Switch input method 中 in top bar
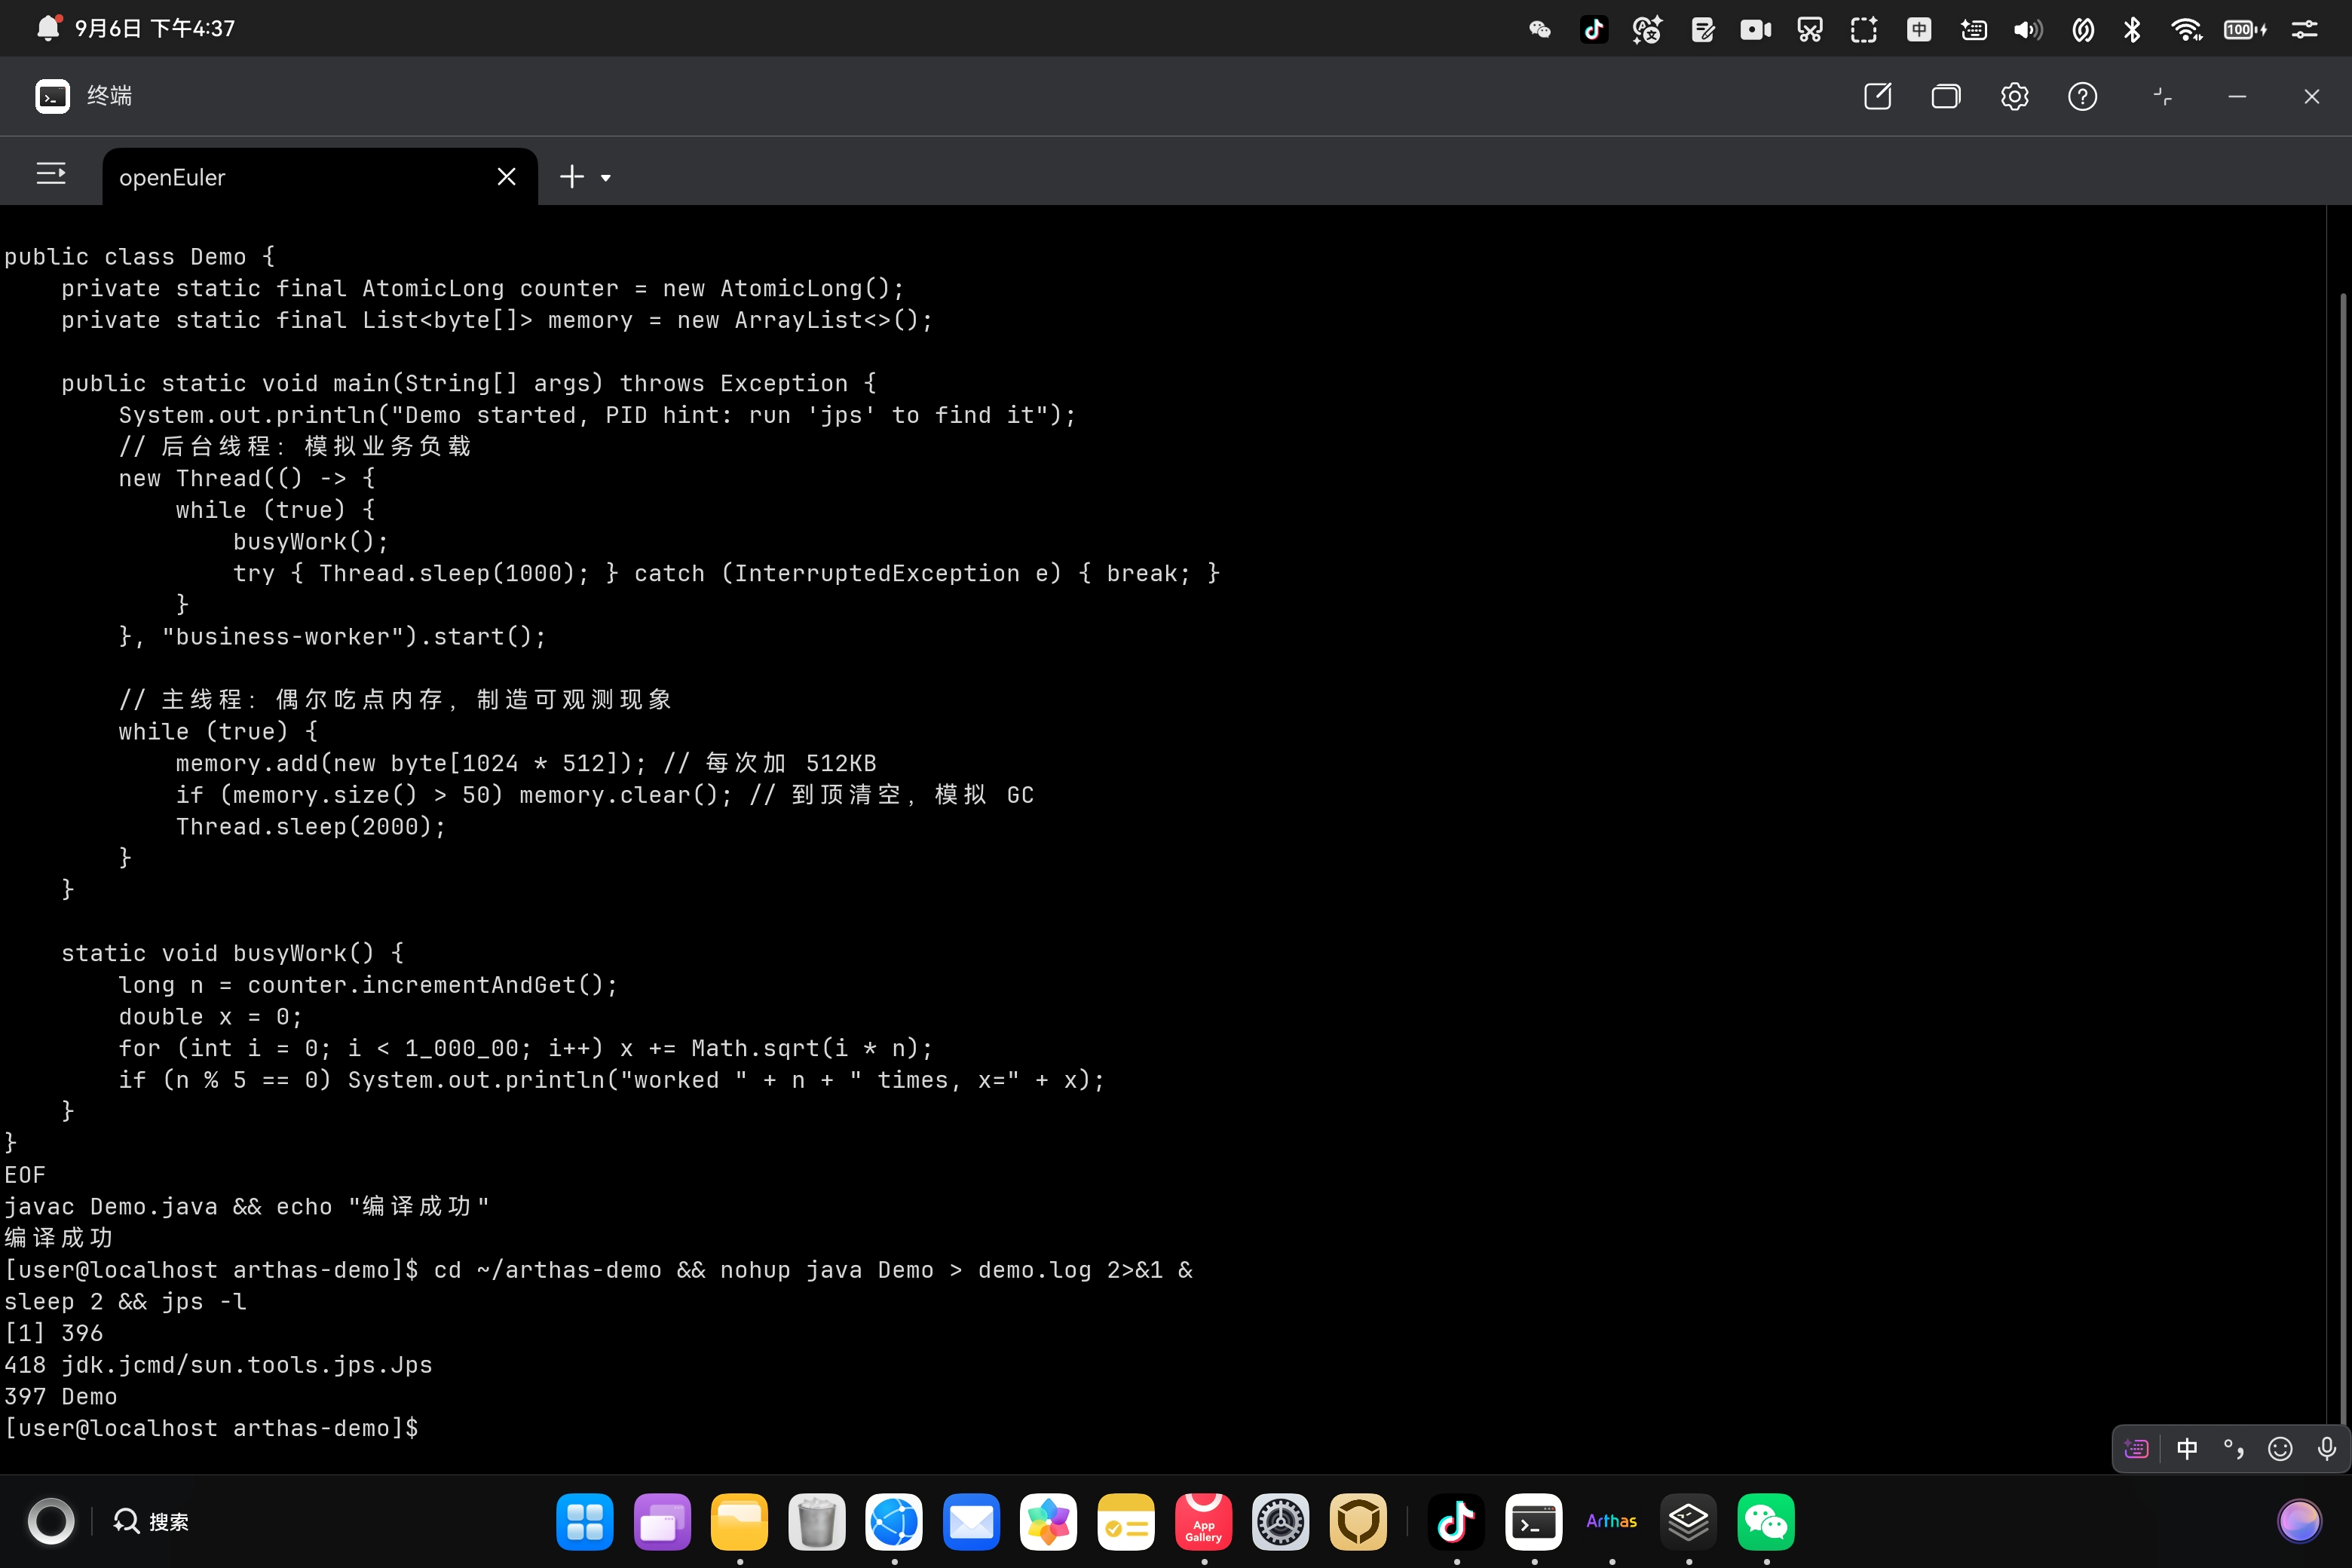This screenshot has width=2352, height=1568. pyautogui.click(x=1918, y=29)
